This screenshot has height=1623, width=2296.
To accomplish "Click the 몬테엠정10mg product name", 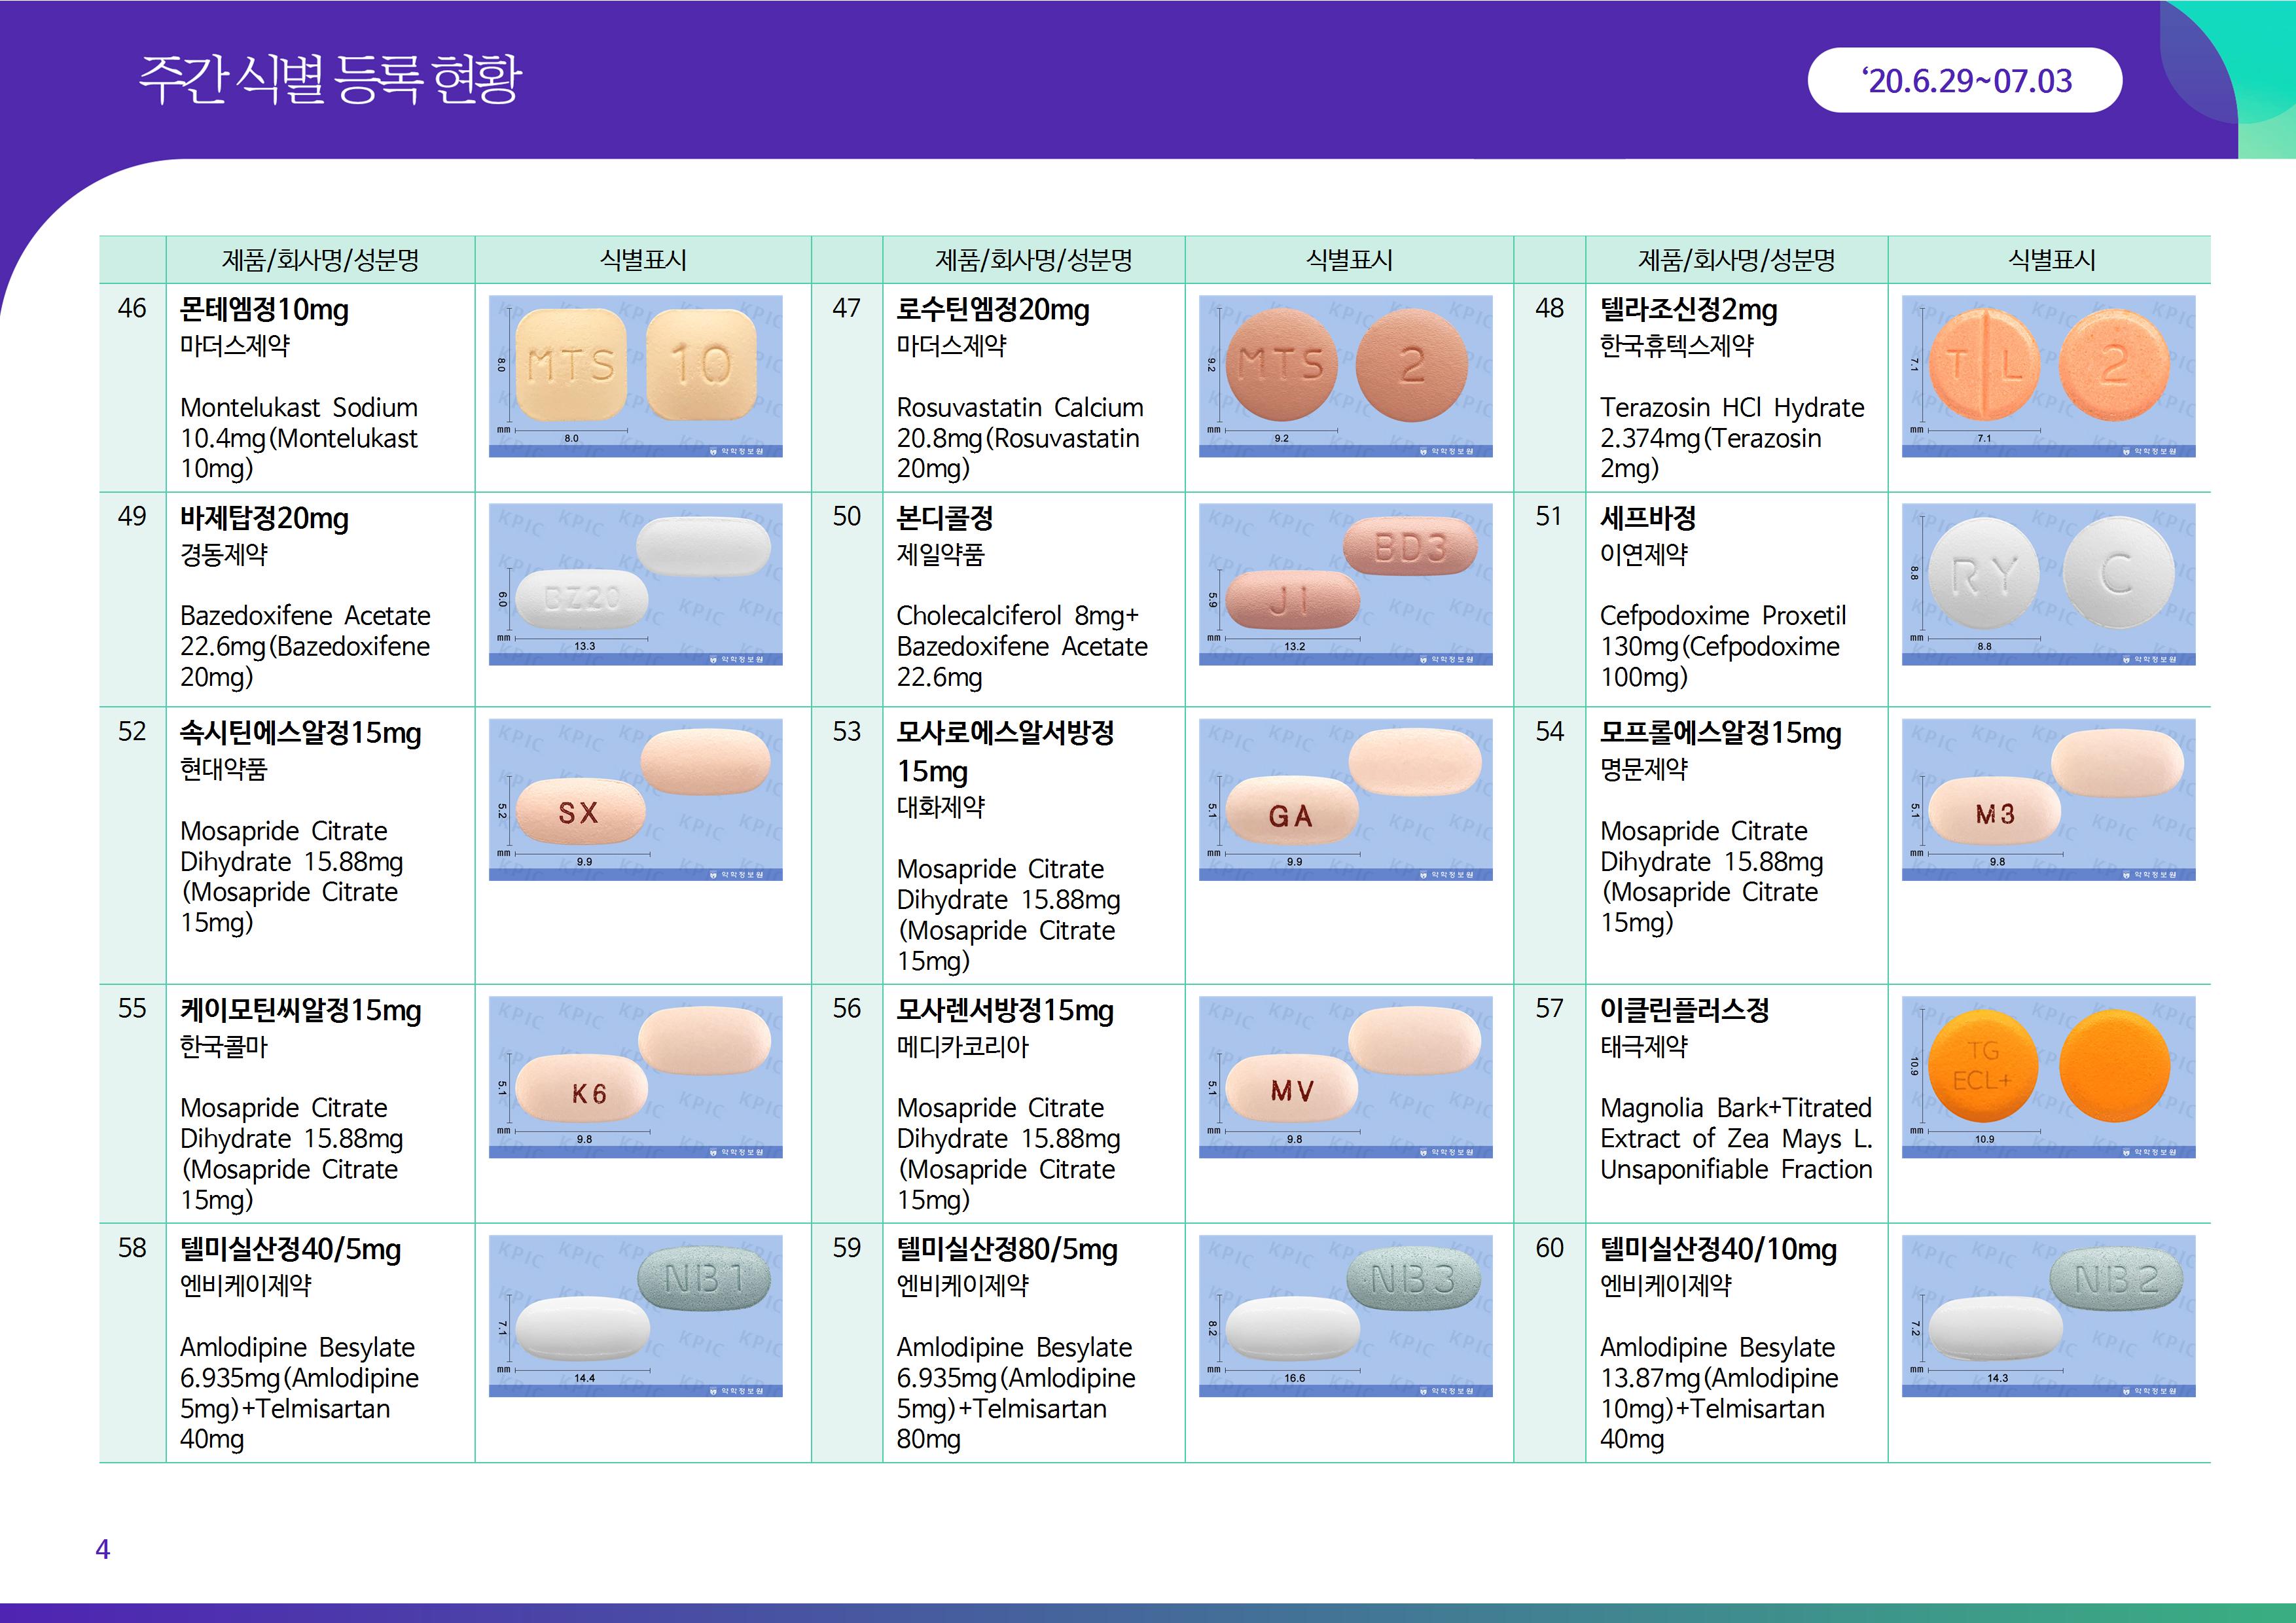I will pyautogui.click(x=264, y=310).
